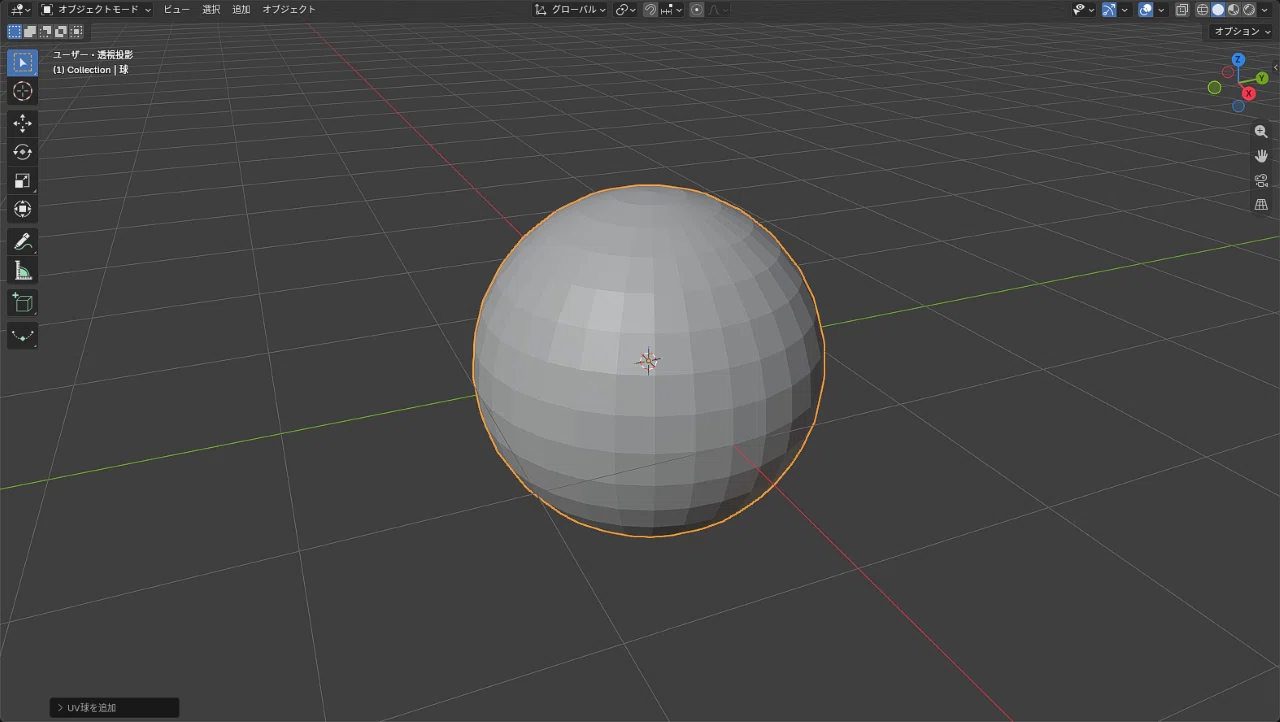
Task: Activate the Rotate tool
Action: (22, 152)
